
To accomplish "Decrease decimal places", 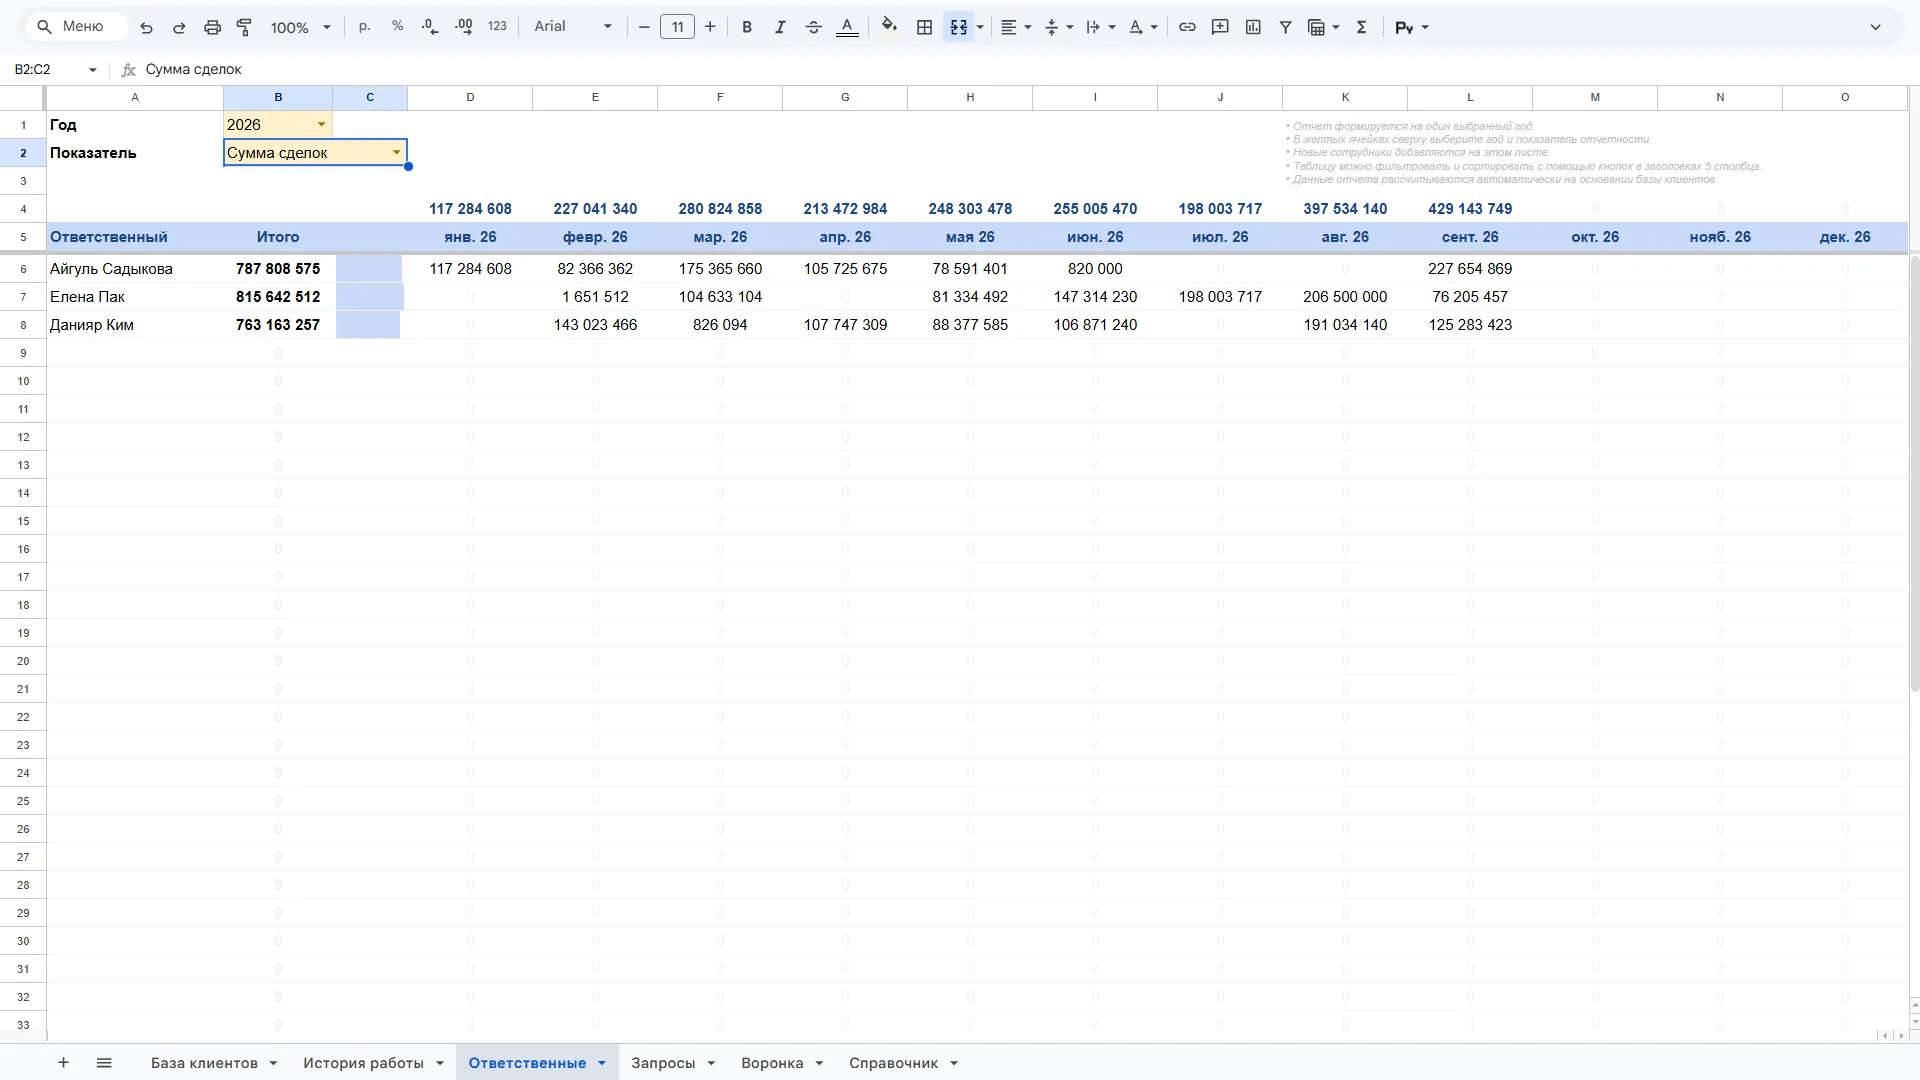I will point(430,27).
